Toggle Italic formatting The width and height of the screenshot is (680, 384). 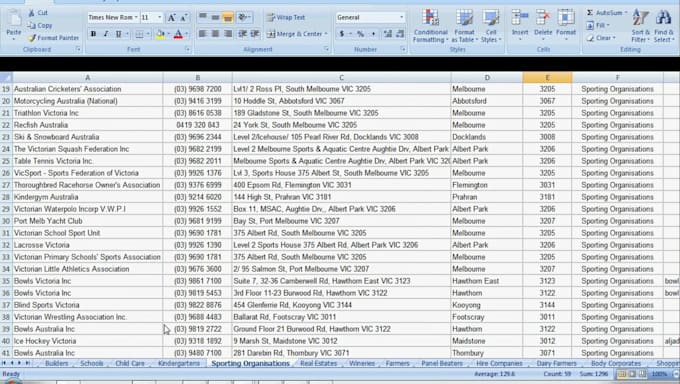coord(105,34)
